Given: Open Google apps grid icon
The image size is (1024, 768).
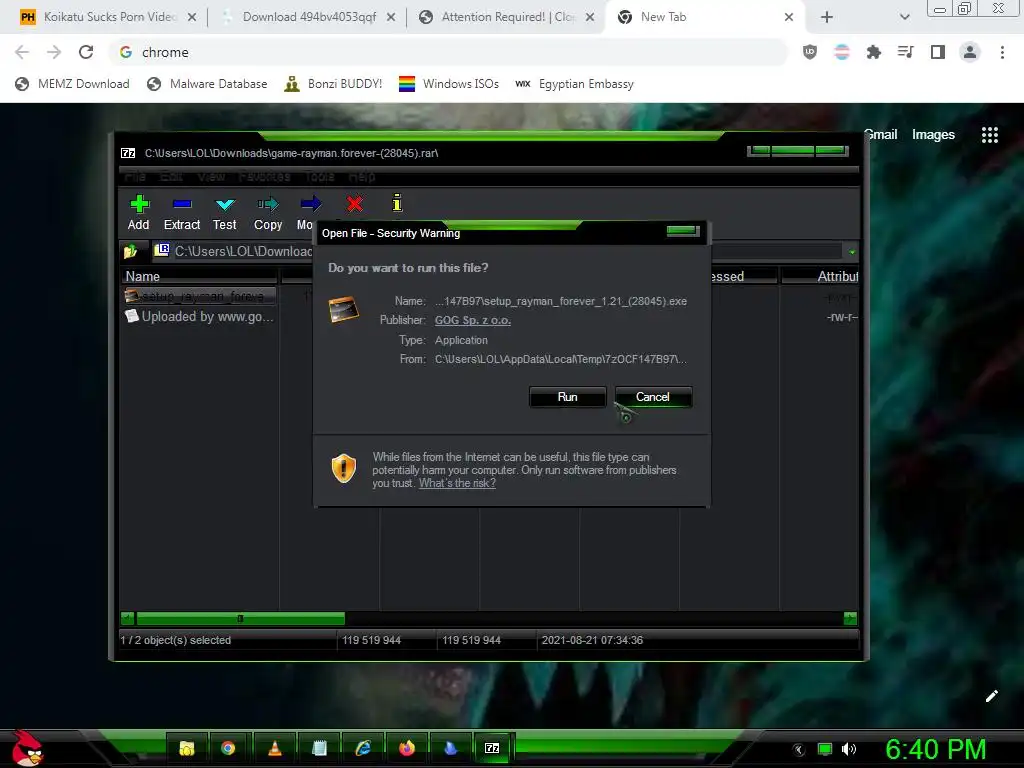Looking at the screenshot, I should pos(990,135).
